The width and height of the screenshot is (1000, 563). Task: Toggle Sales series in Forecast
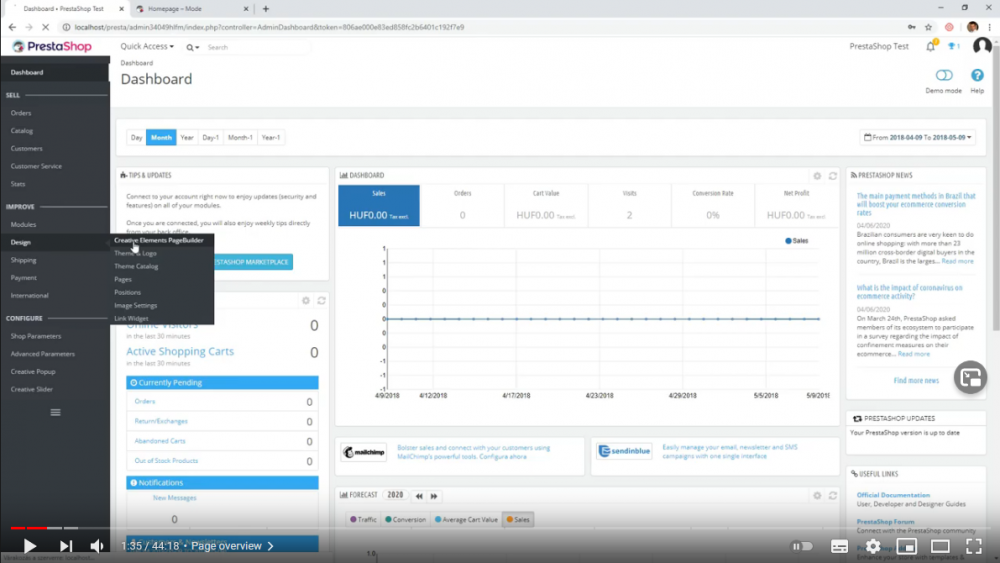coord(518,520)
